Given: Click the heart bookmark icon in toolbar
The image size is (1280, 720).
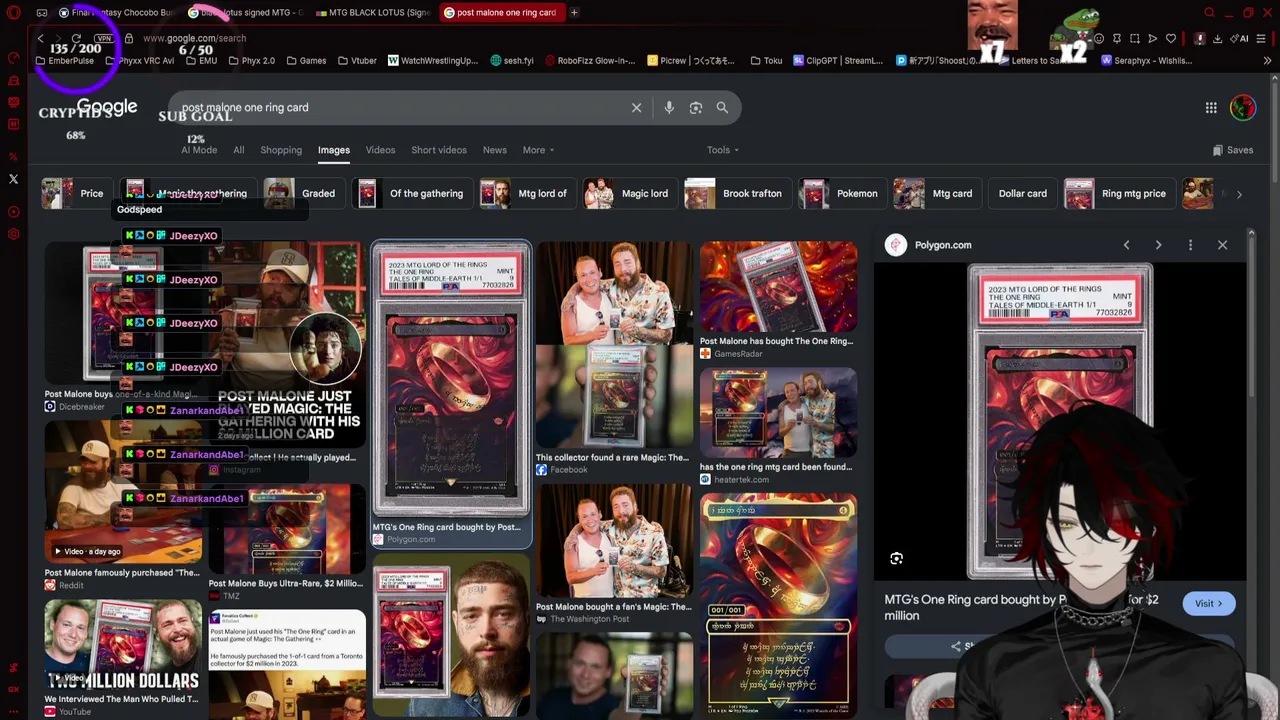Looking at the screenshot, I should pos(1171,38).
